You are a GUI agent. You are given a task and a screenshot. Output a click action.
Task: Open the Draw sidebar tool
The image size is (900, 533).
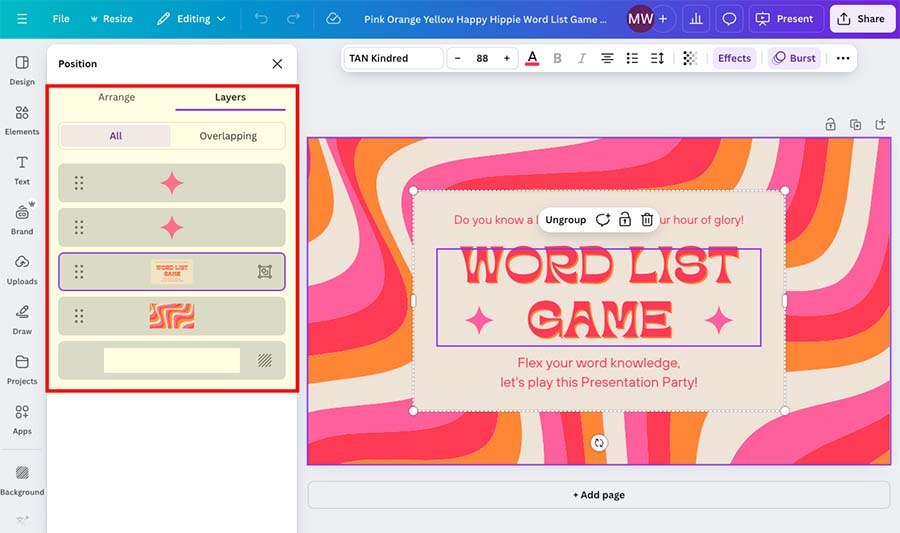(22, 320)
